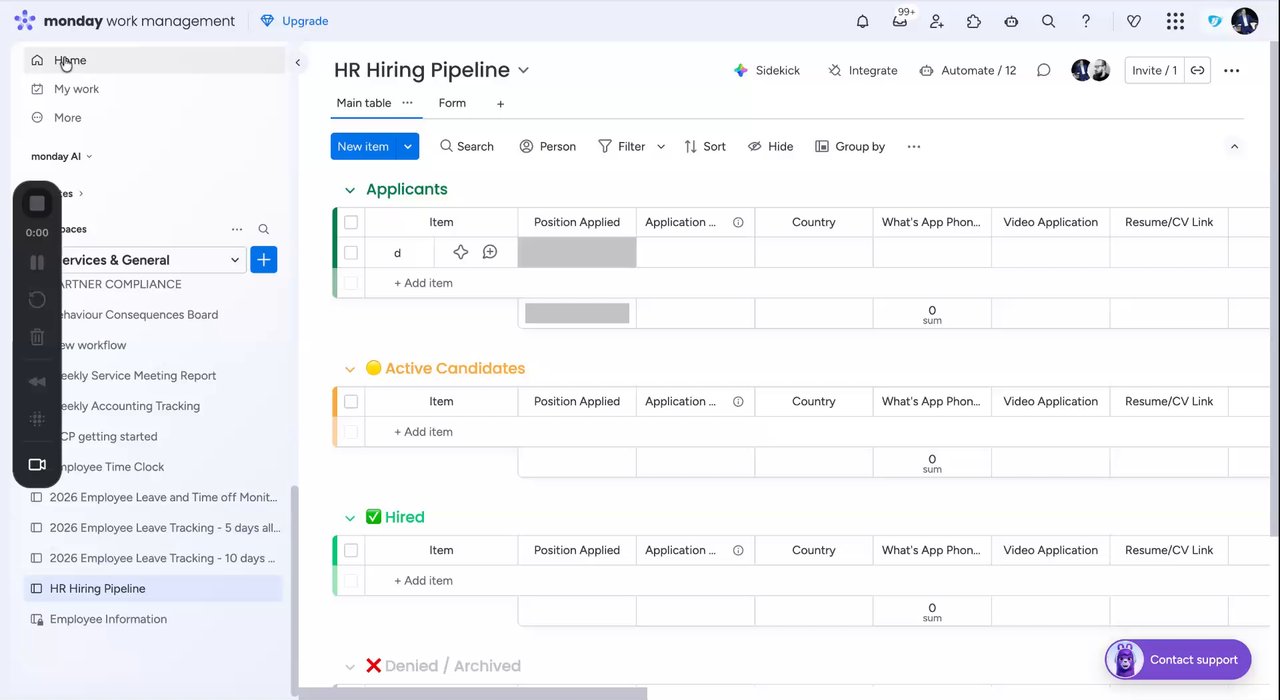The image size is (1280, 700).
Task: Open New item dropdown arrow
Action: click(407, 146)
